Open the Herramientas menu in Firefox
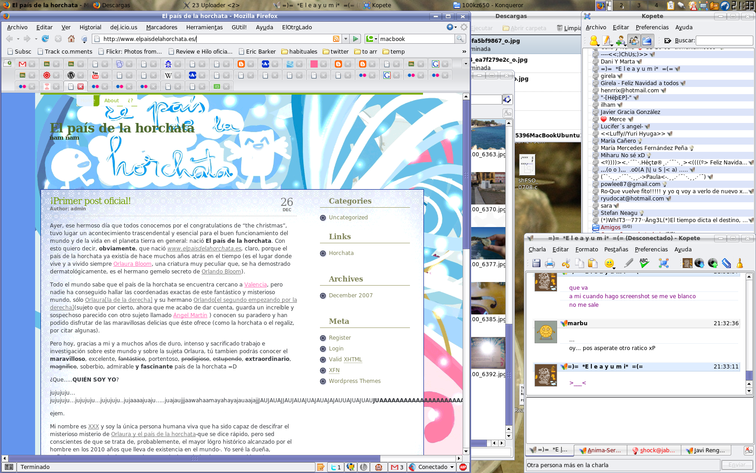This screenshot has height=473, width=756. click(x=204, y=27)
